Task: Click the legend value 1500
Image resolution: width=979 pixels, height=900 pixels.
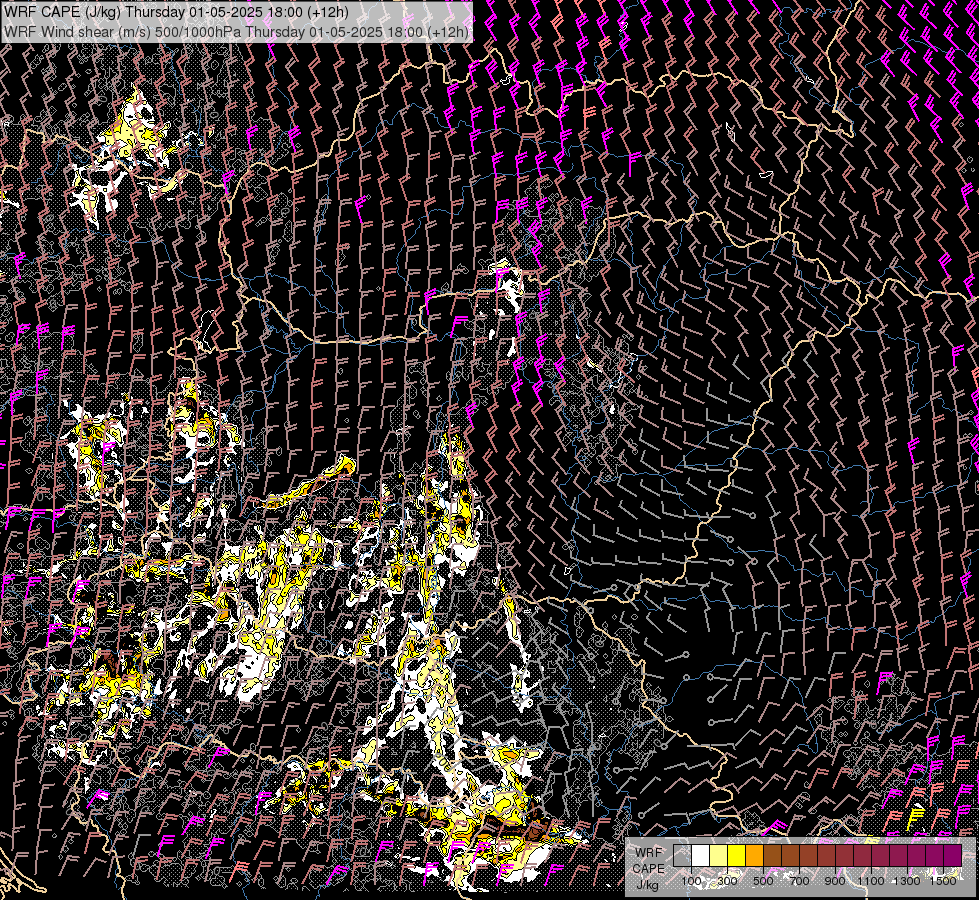Action: point(943,881)
